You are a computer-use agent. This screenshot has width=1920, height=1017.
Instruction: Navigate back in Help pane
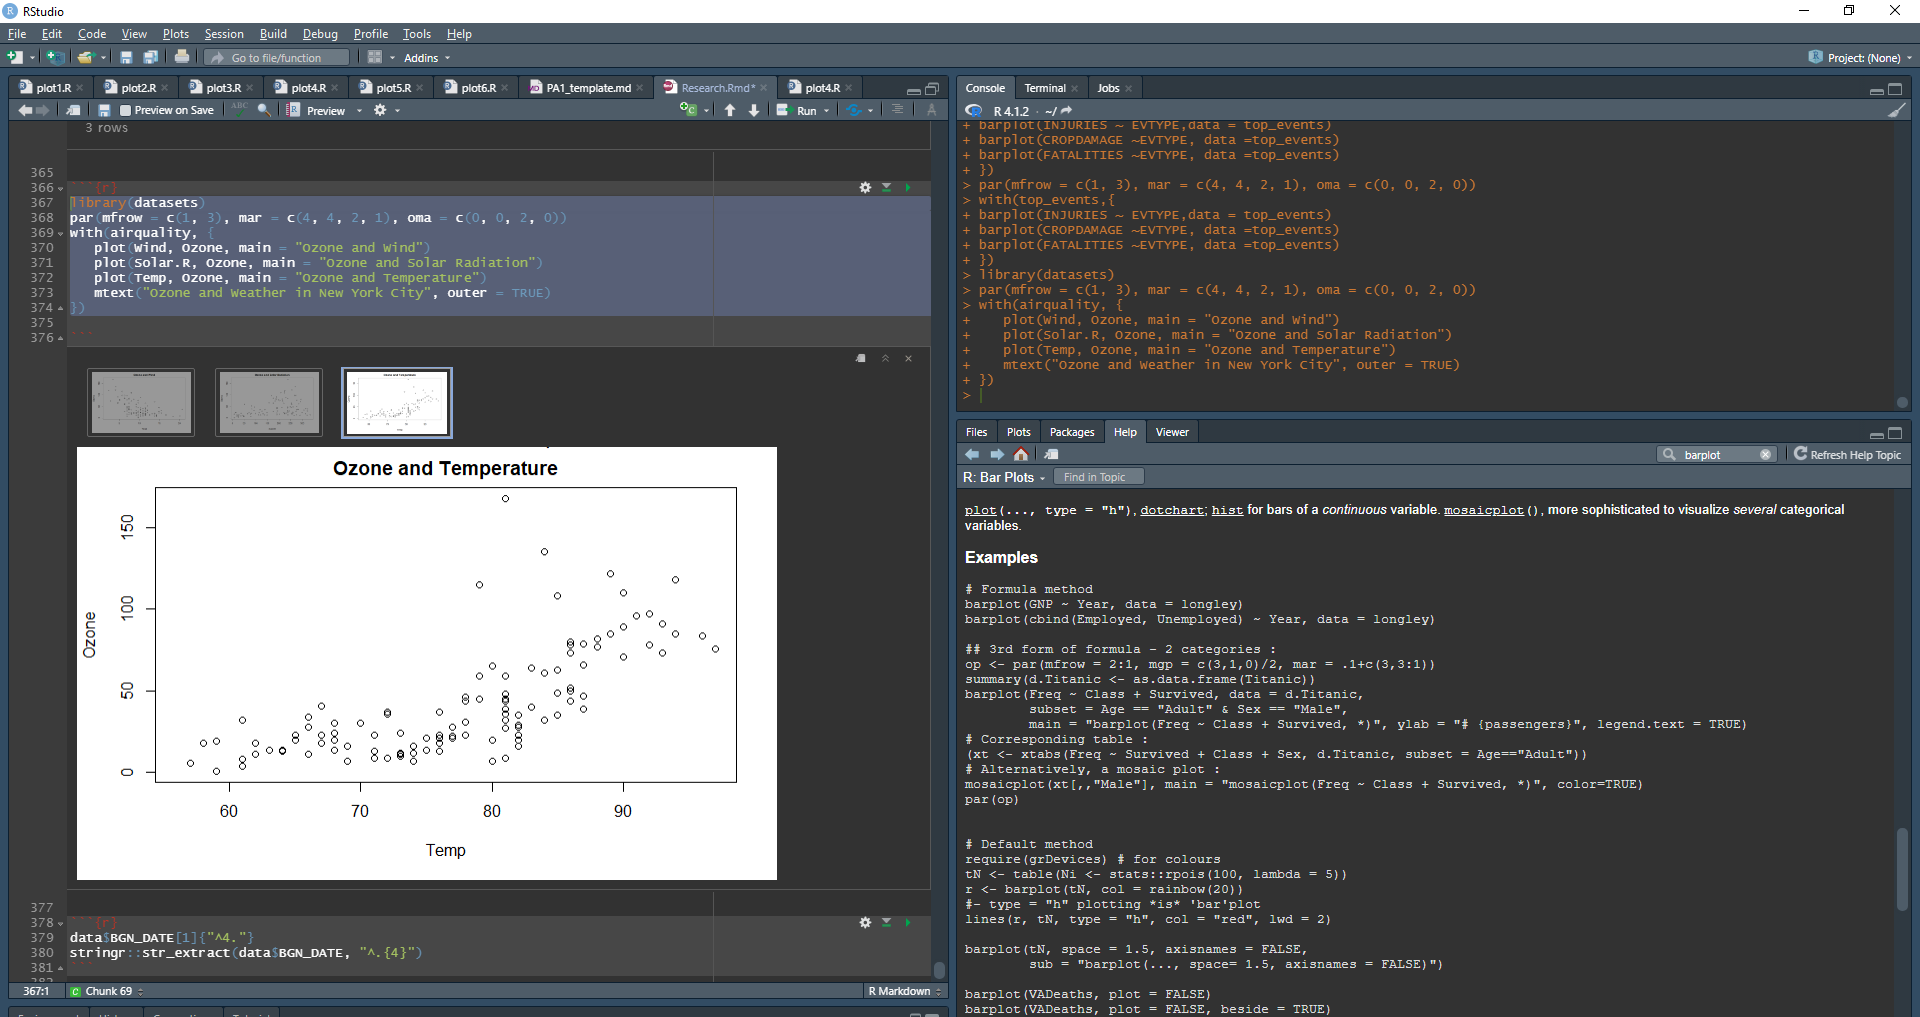(x=972, y=454)
